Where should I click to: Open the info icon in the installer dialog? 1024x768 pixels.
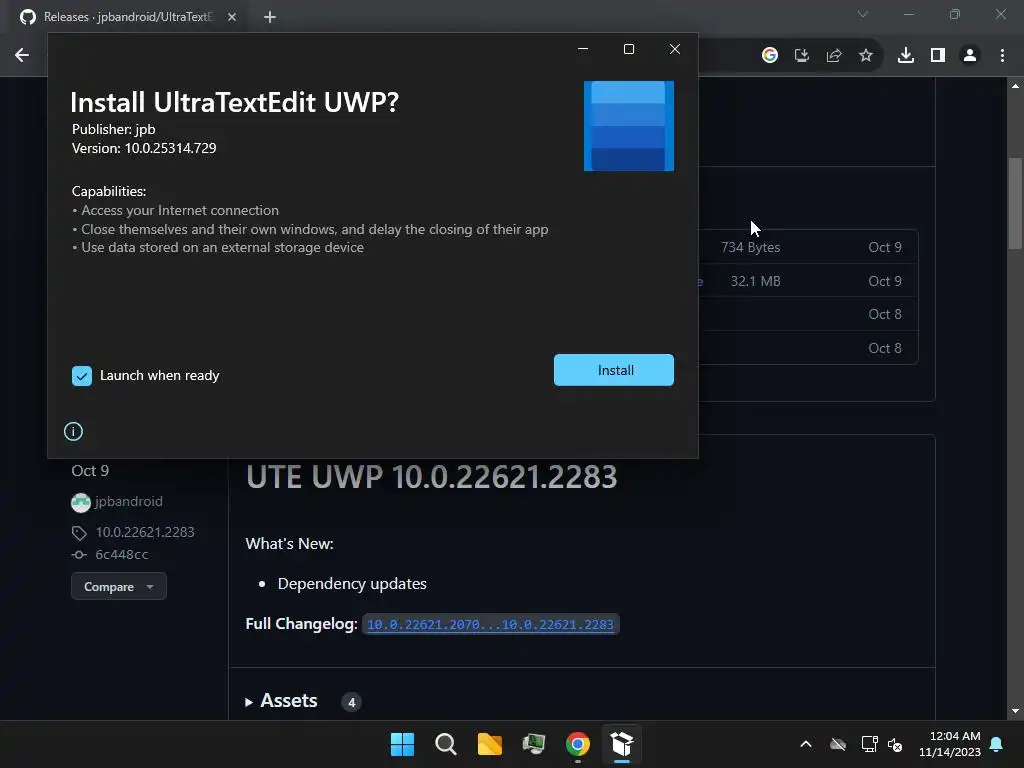tap(73, 431)
